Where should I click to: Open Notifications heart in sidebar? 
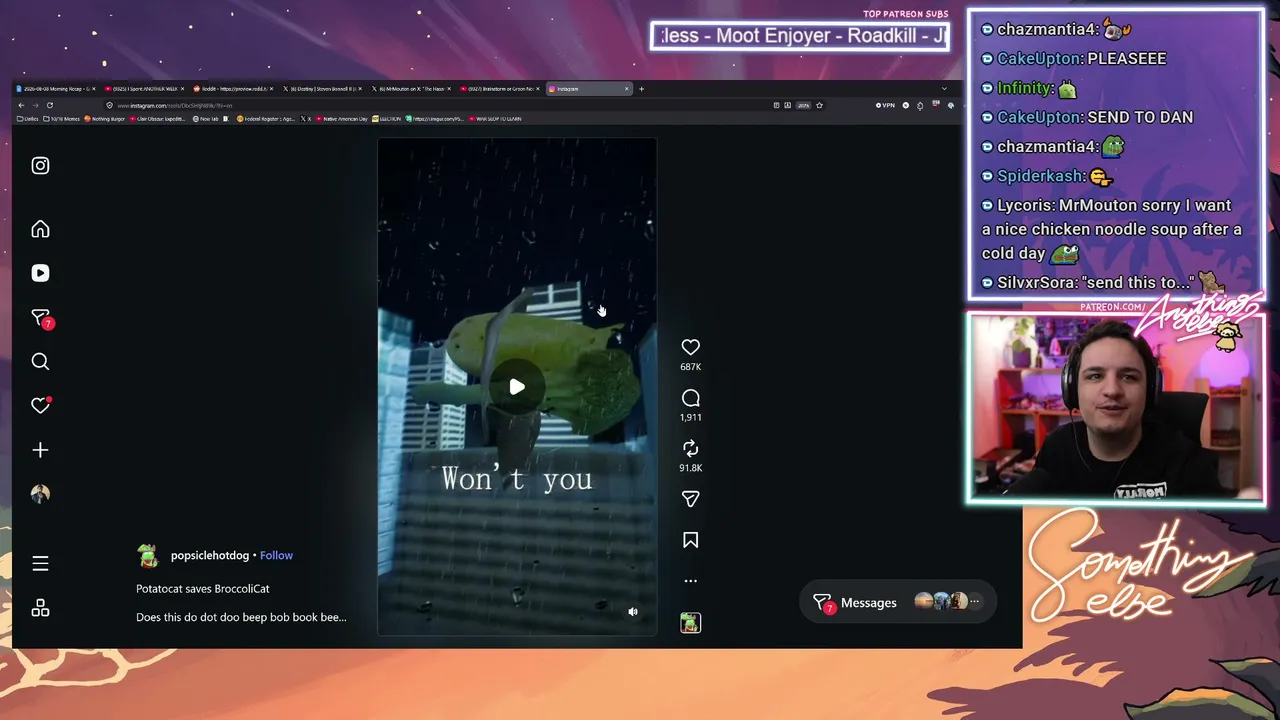point(41,405)
